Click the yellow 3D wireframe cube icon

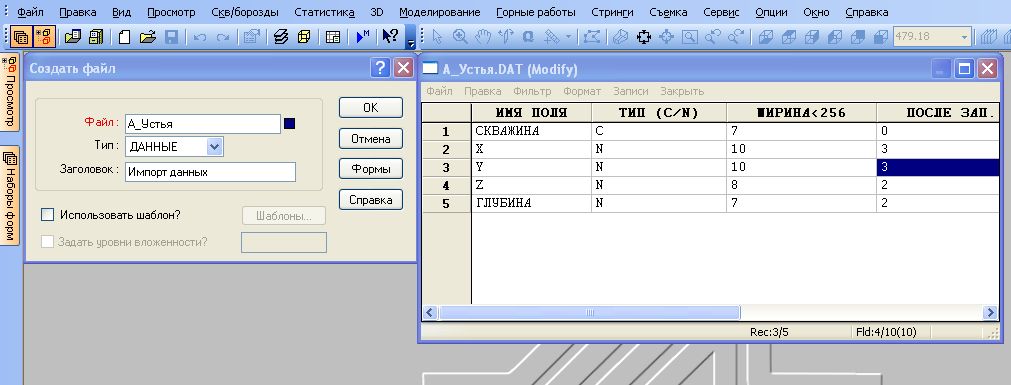tap(304, 37)
